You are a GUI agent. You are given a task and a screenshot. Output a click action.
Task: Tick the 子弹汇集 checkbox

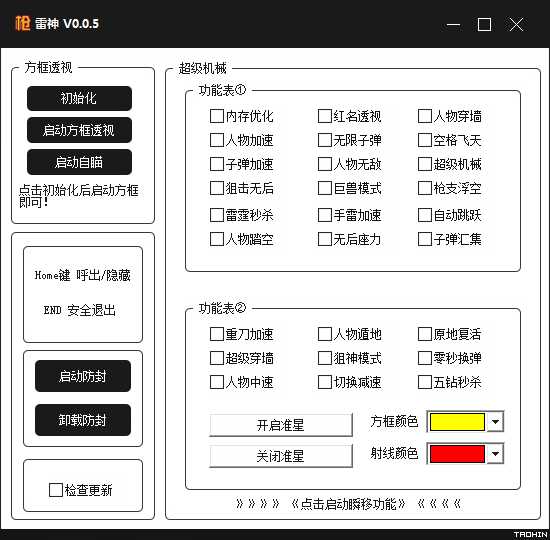[425, 239]
